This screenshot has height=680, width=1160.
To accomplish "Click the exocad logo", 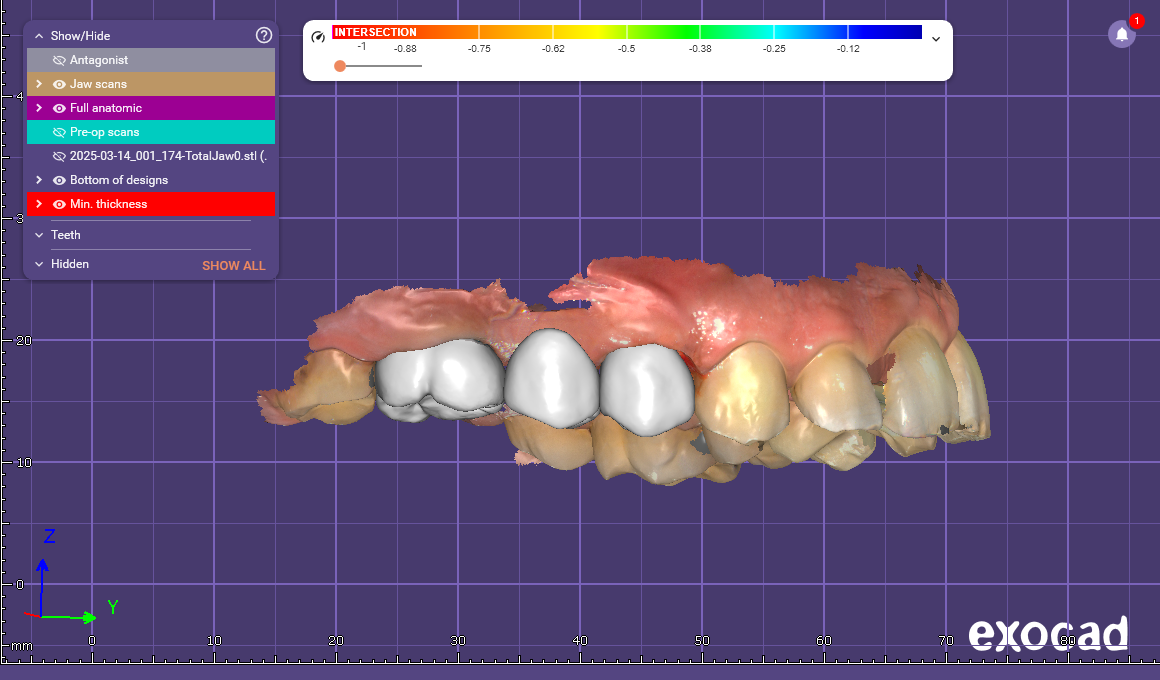I will 1047,634.
